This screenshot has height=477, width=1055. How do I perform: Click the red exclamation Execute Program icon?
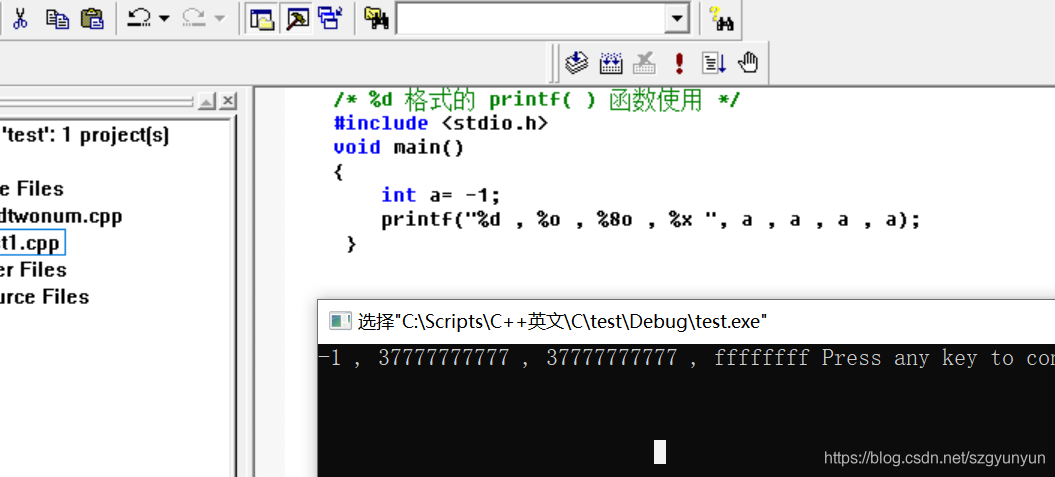(680, 63)
